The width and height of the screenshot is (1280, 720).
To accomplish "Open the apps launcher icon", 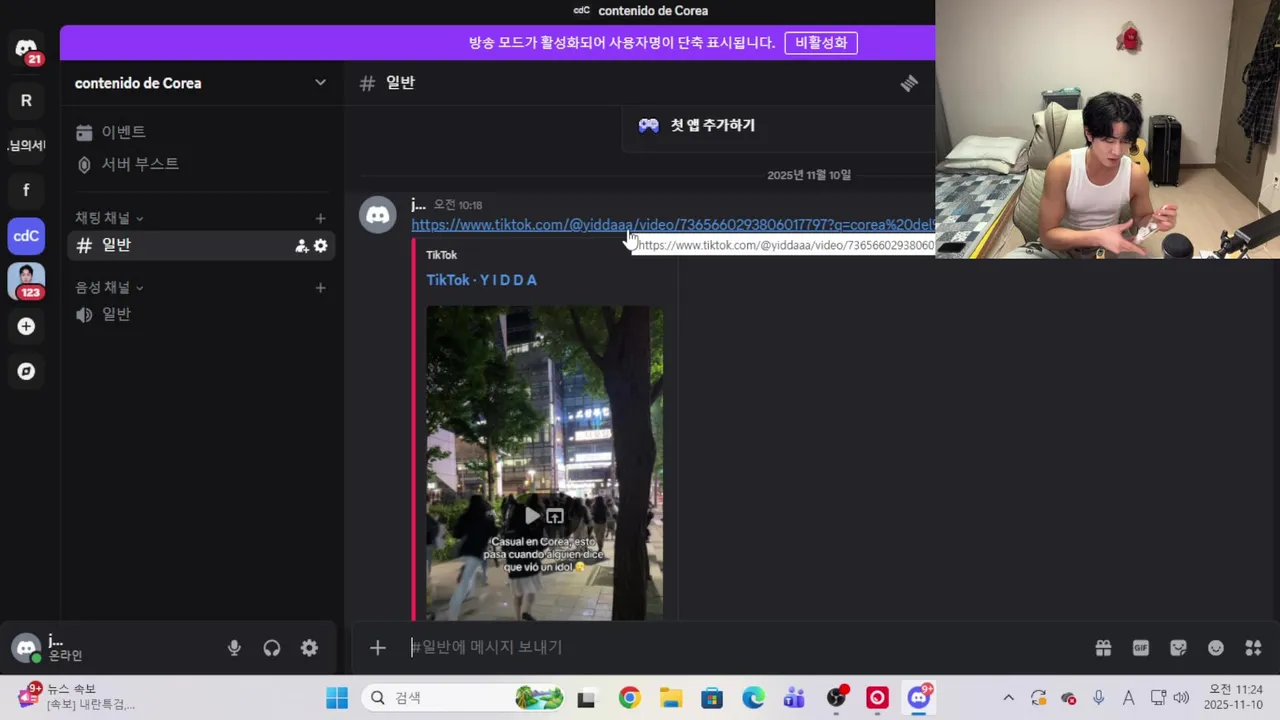I will click(1253, 648).
